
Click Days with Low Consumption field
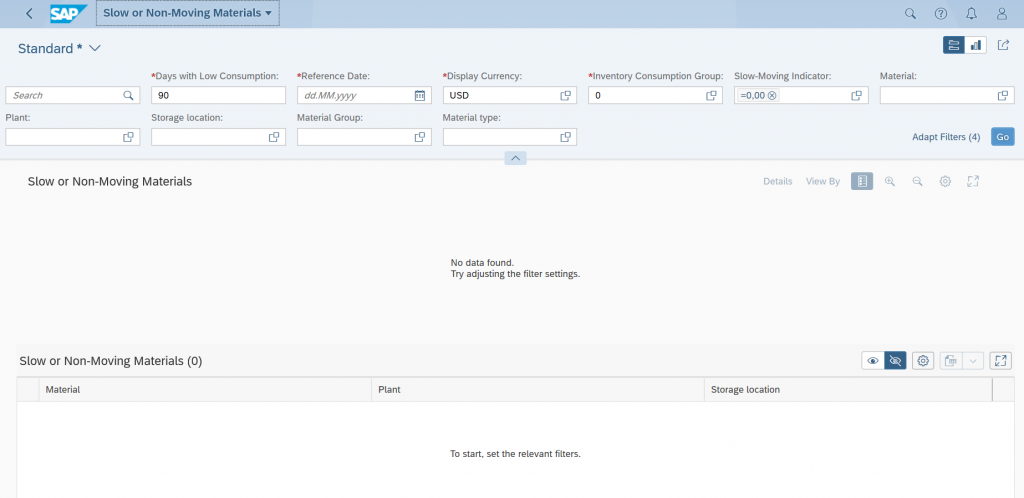[x=218, y=95]
